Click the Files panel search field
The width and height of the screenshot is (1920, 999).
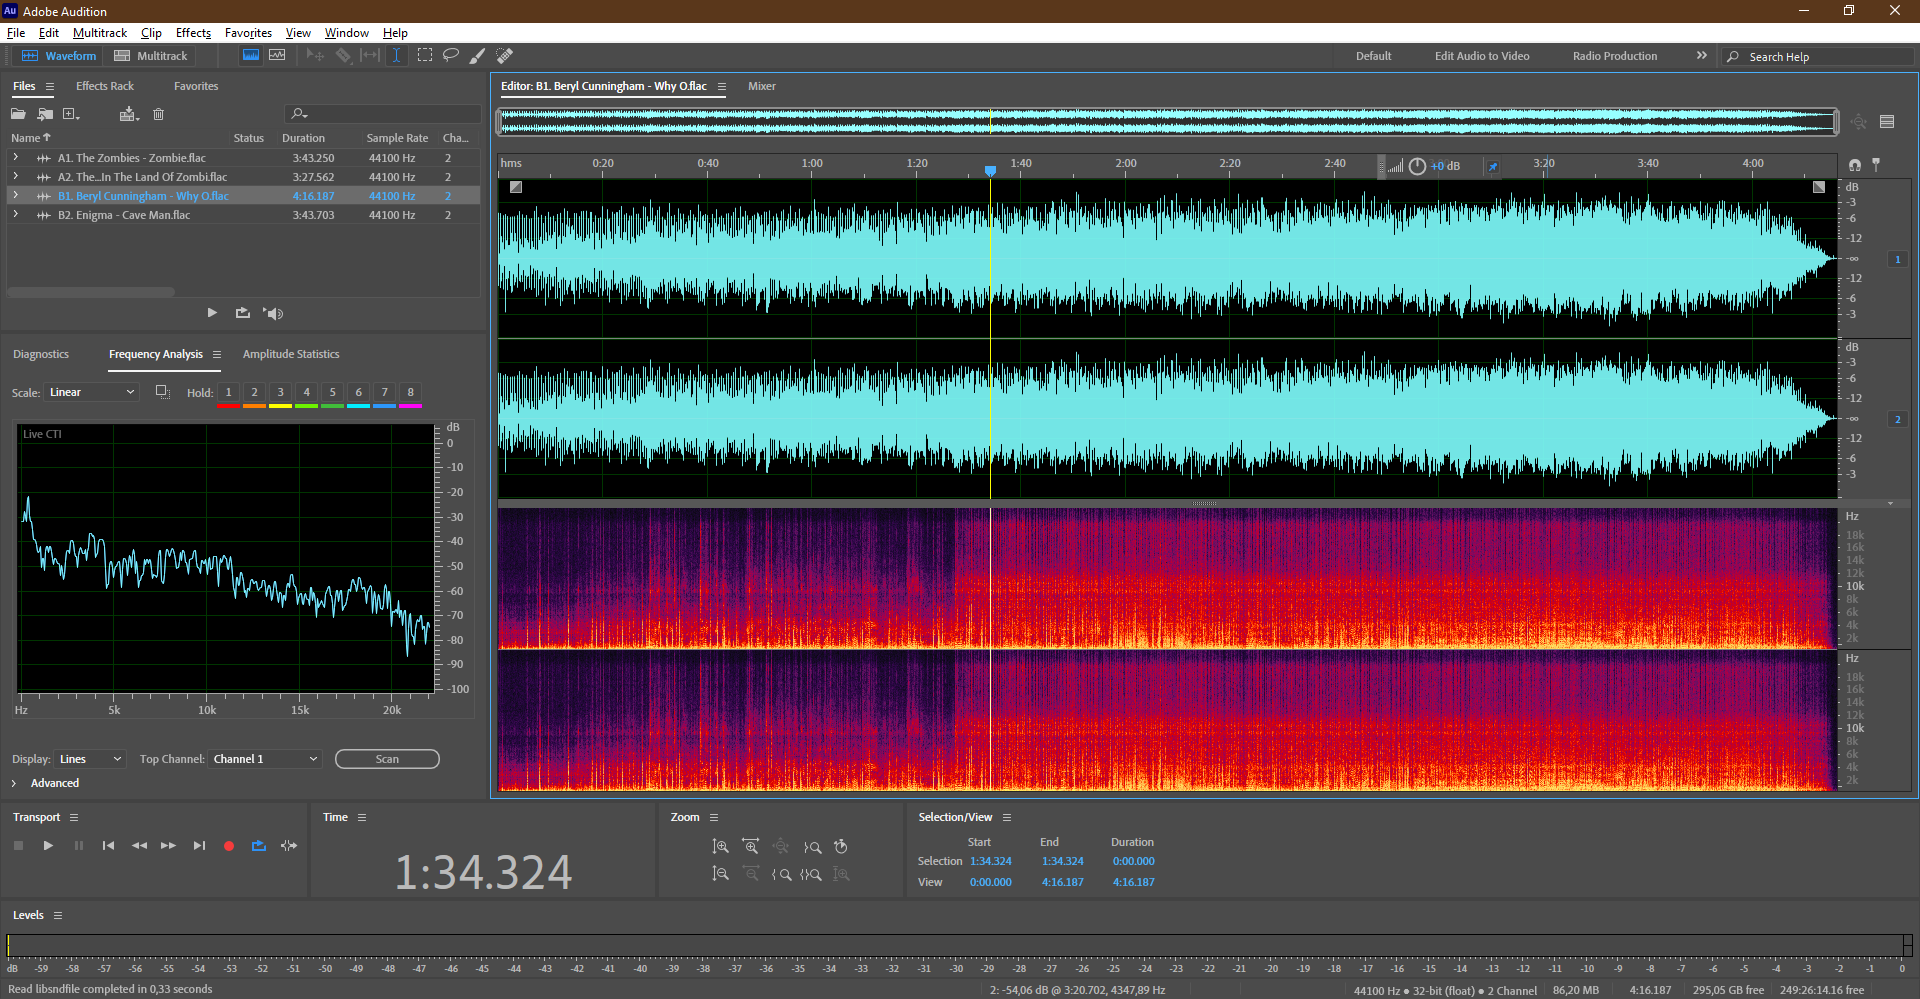tap(382, 114)
